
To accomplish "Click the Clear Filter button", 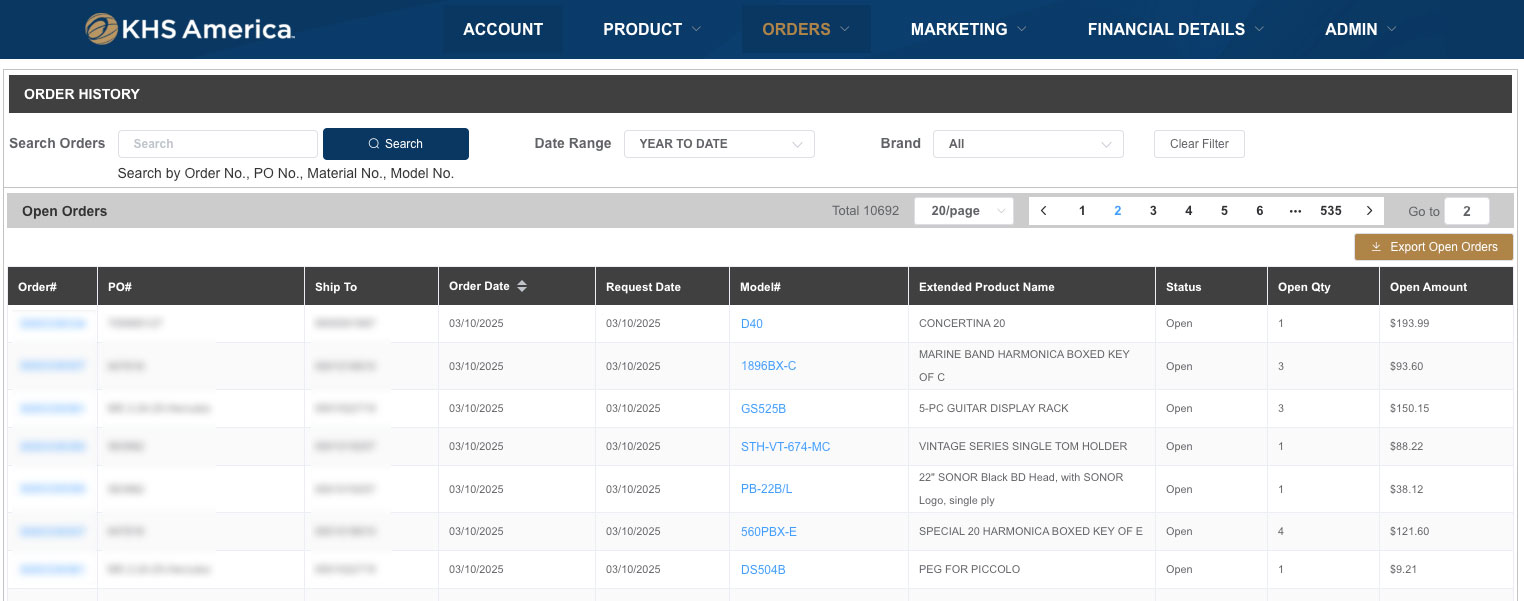I will (1199, 144).
